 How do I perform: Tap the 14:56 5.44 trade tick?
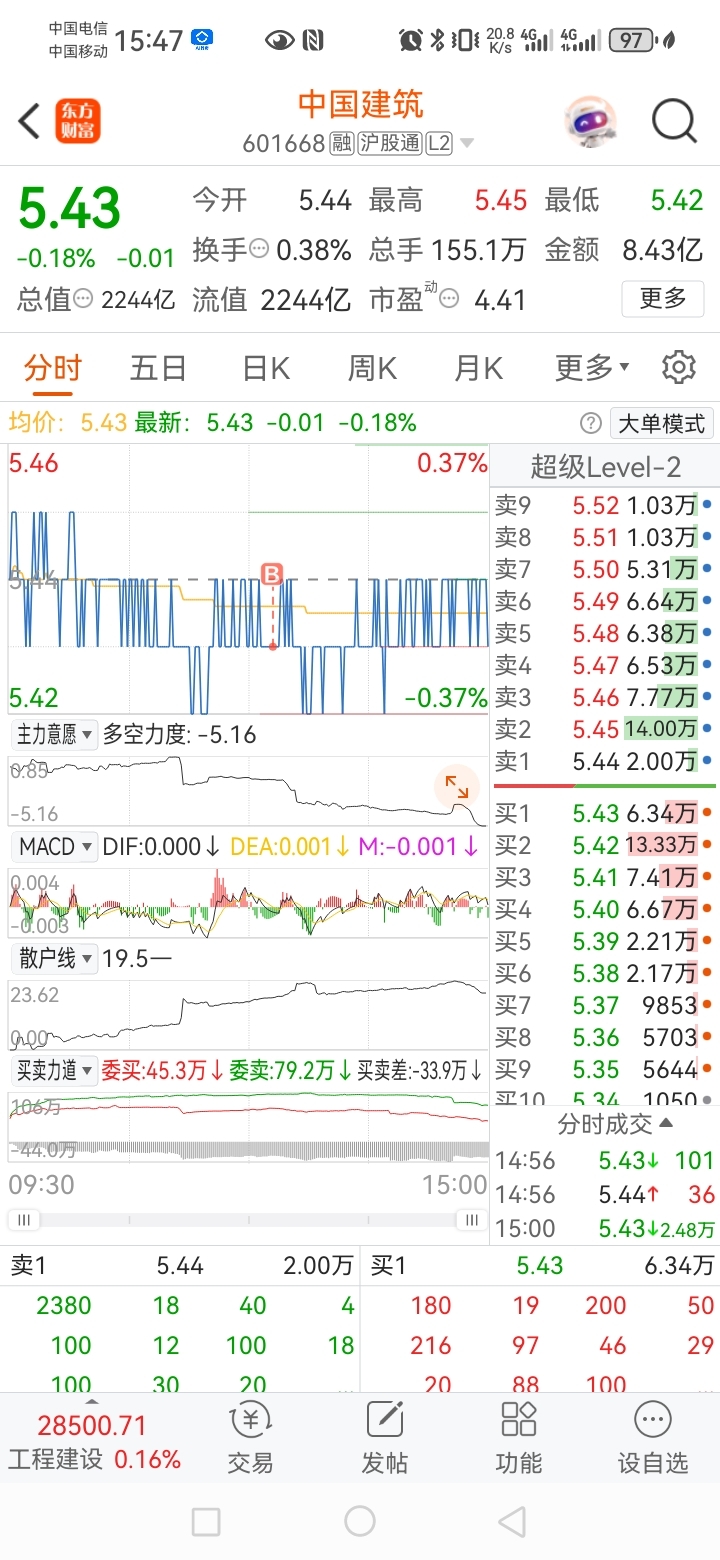pos(604,1194)
